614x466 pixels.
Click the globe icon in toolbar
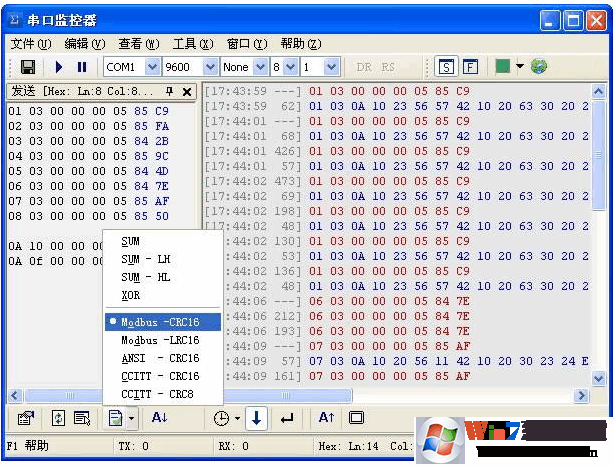click(x=539, y=66)
